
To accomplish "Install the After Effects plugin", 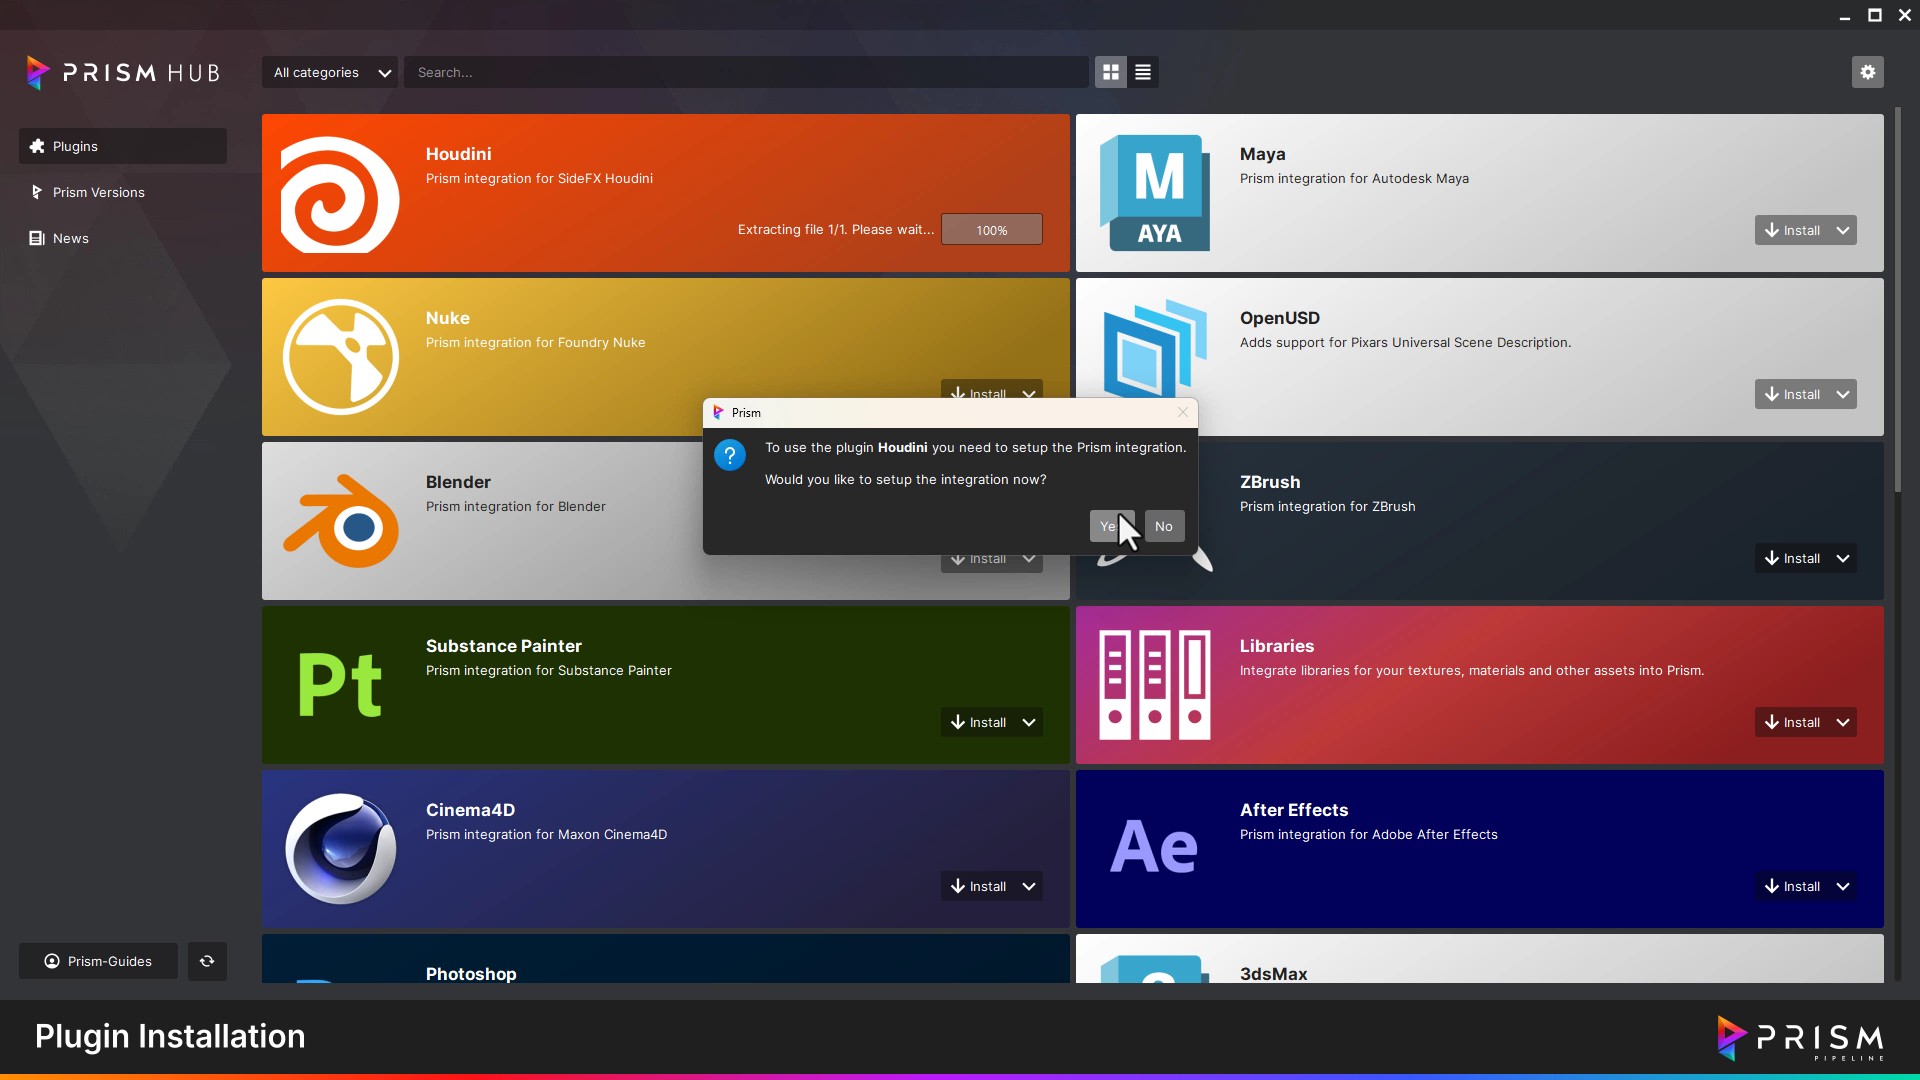I will click(1792, 886).
